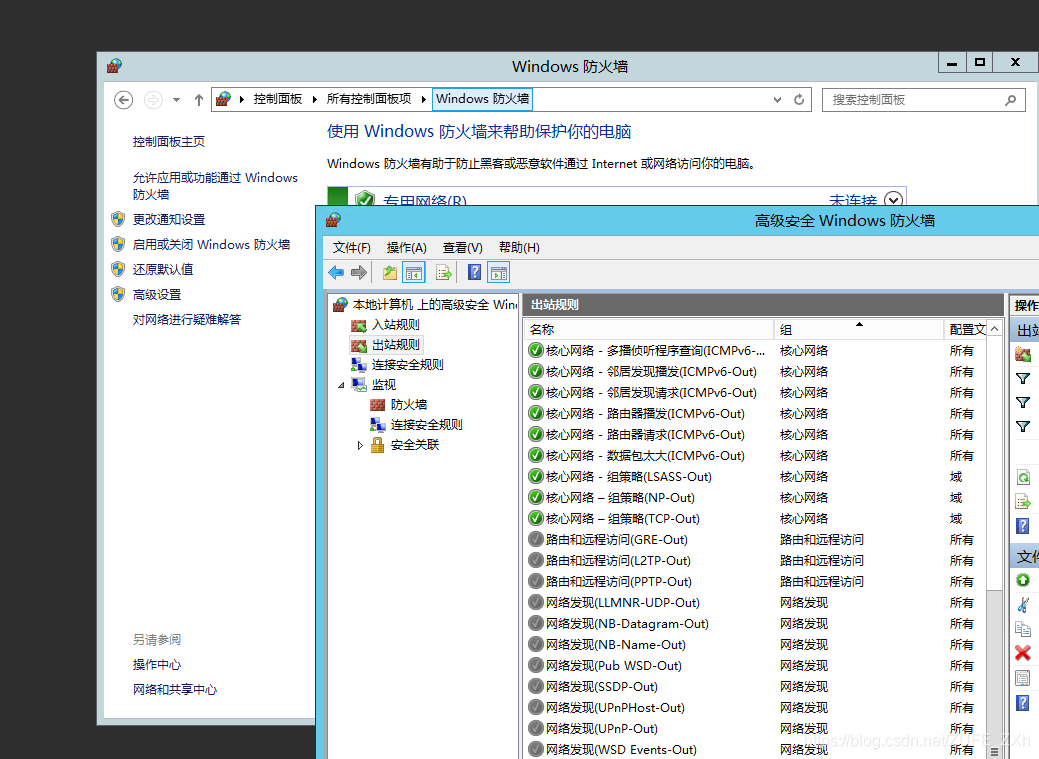Expand the 专用网络 section chevron

pyautogui.click(x=893, y=199)
